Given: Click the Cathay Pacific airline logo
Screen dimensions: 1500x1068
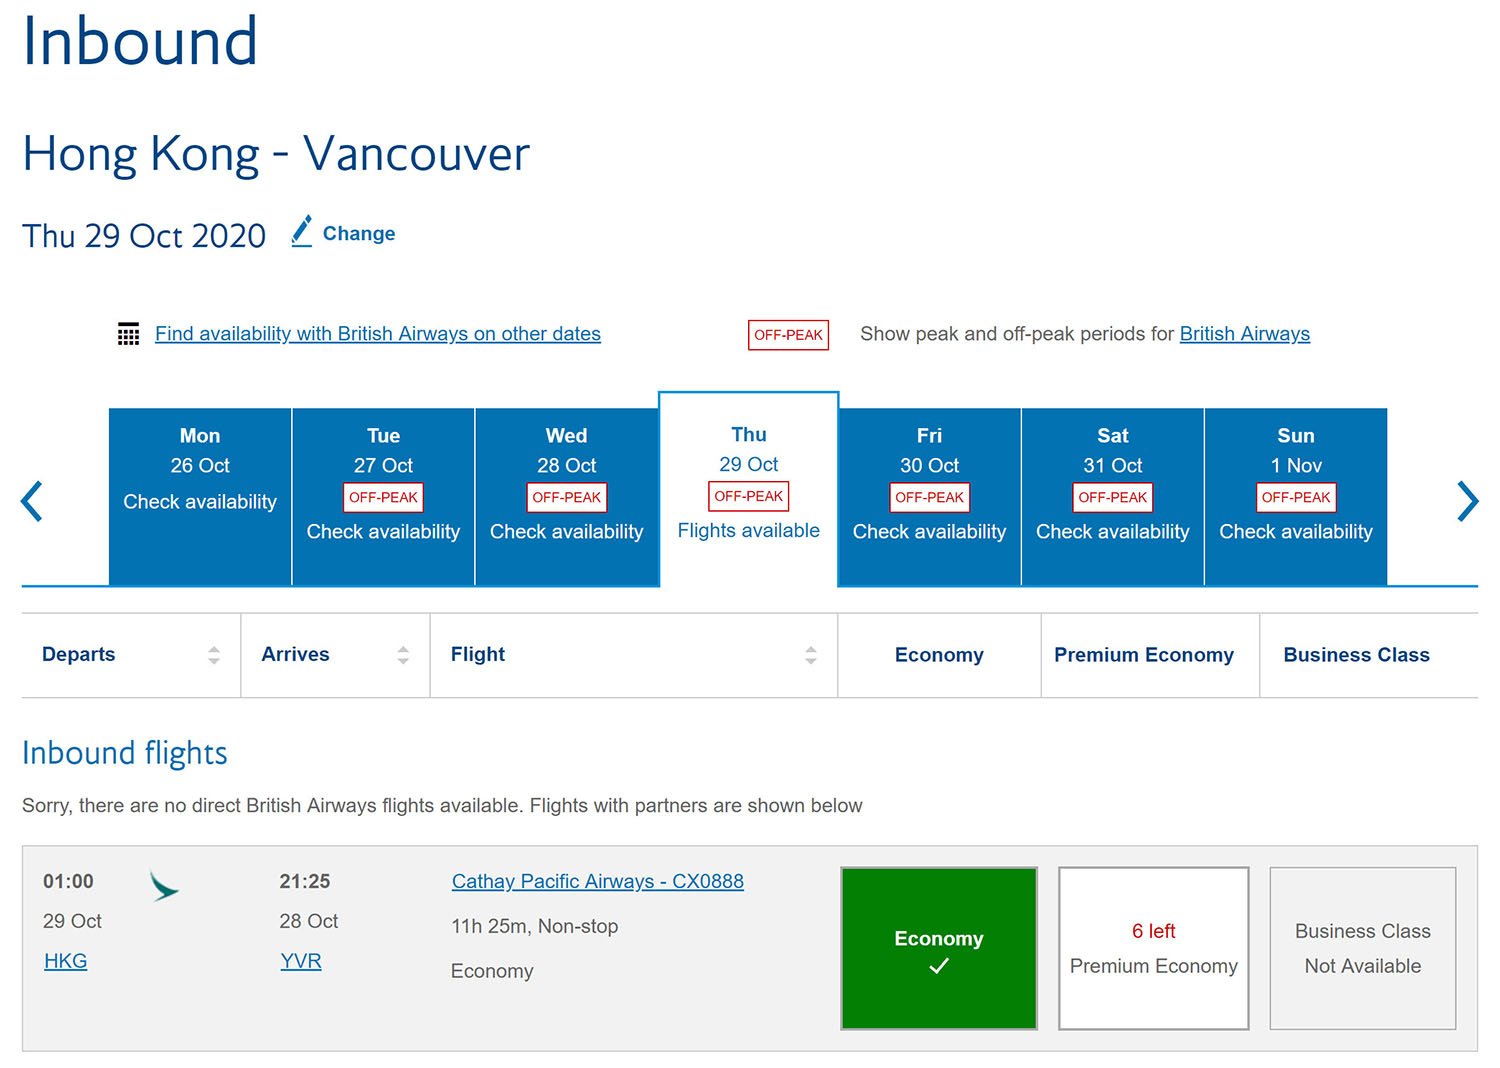Looking at the screenshot, I should [x=163, y=886].
